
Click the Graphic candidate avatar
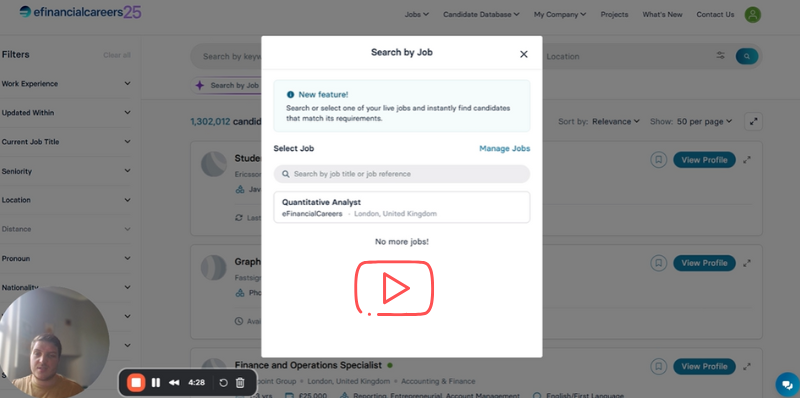(214, 268)
